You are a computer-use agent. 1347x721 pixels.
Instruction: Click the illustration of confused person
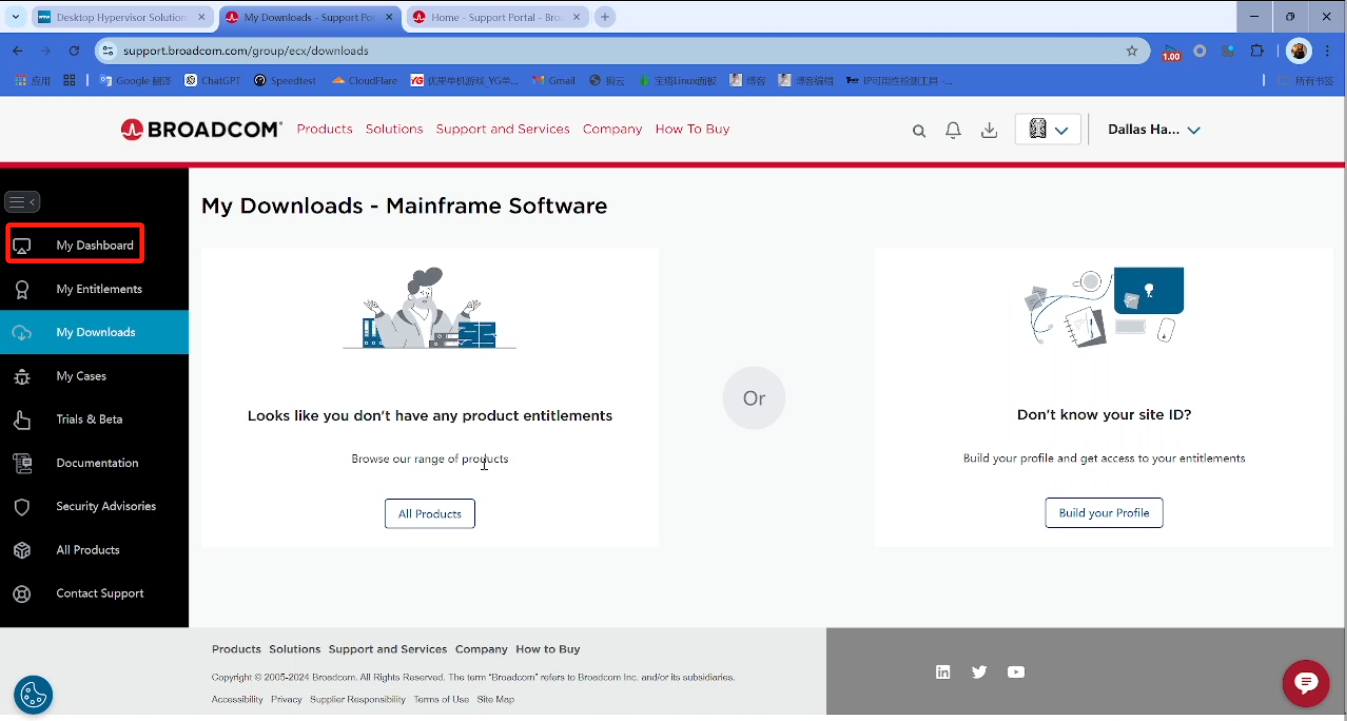coord(430,308)
